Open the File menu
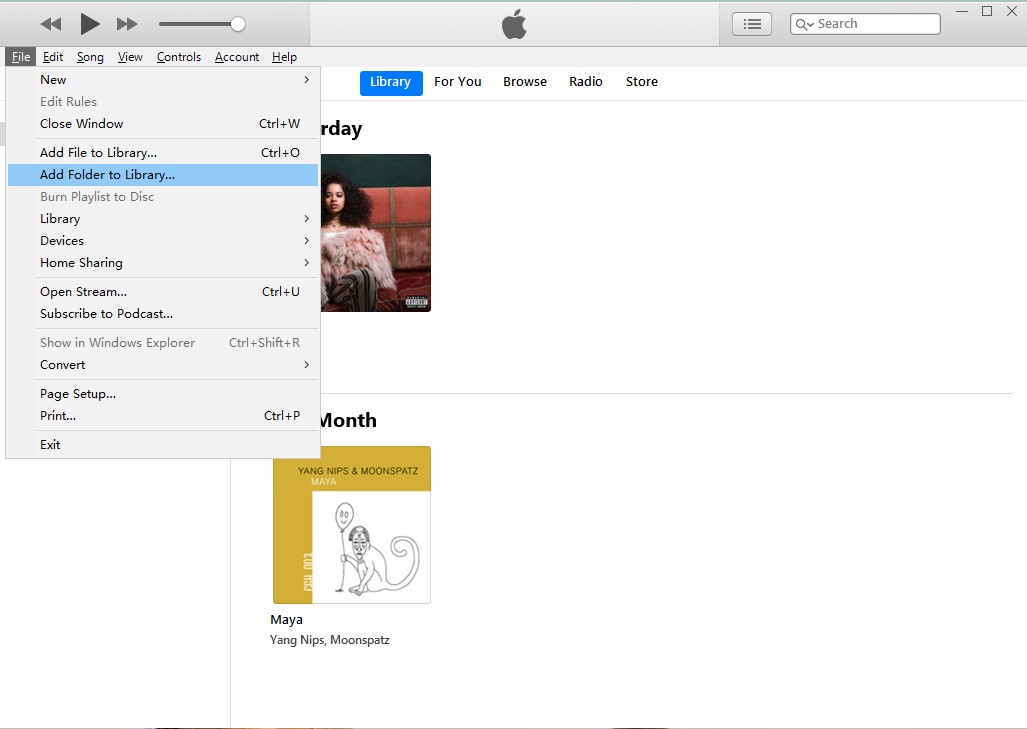Image resolution: width=1027 pixels, height=729 pixels. [21, 57]
